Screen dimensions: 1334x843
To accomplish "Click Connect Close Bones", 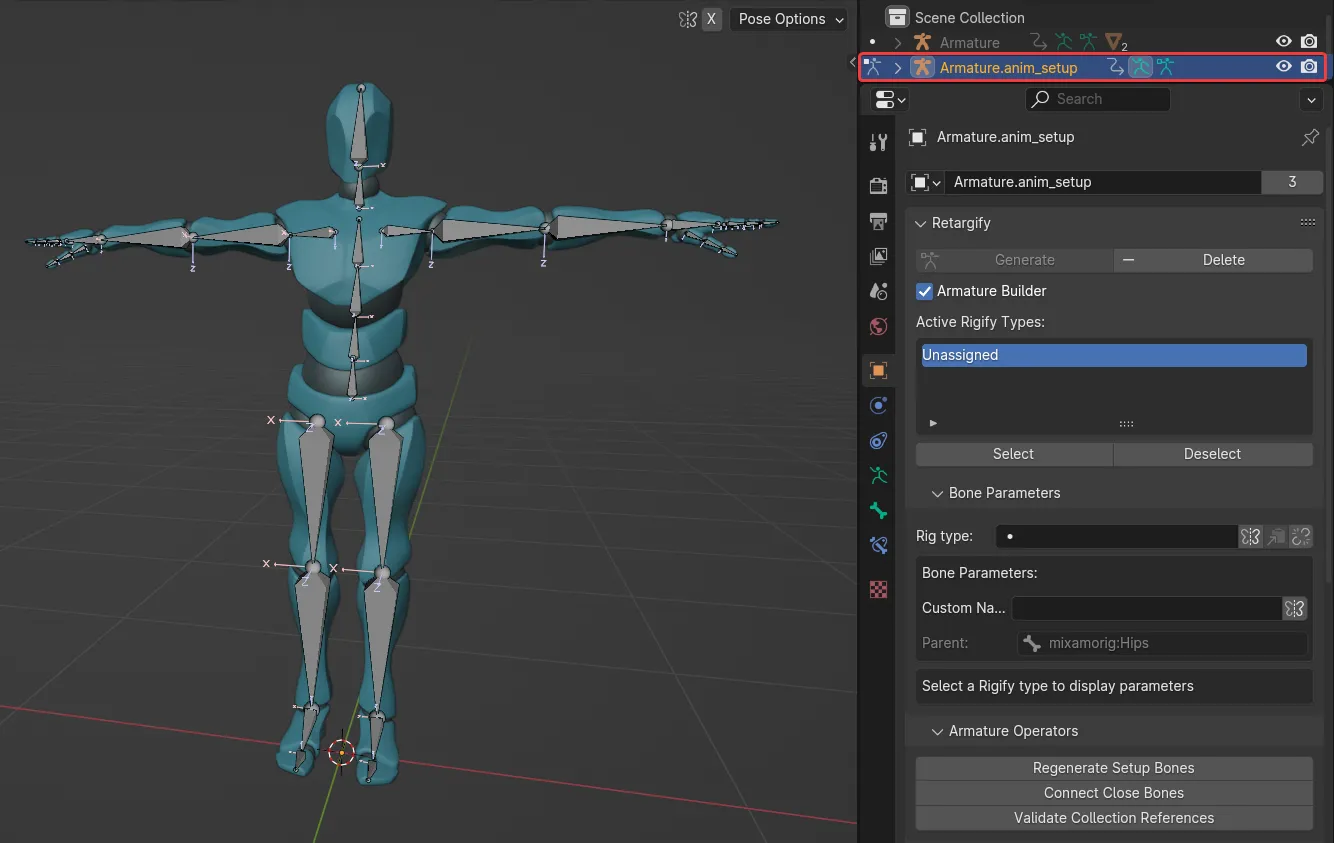I will pos(1114,793).
